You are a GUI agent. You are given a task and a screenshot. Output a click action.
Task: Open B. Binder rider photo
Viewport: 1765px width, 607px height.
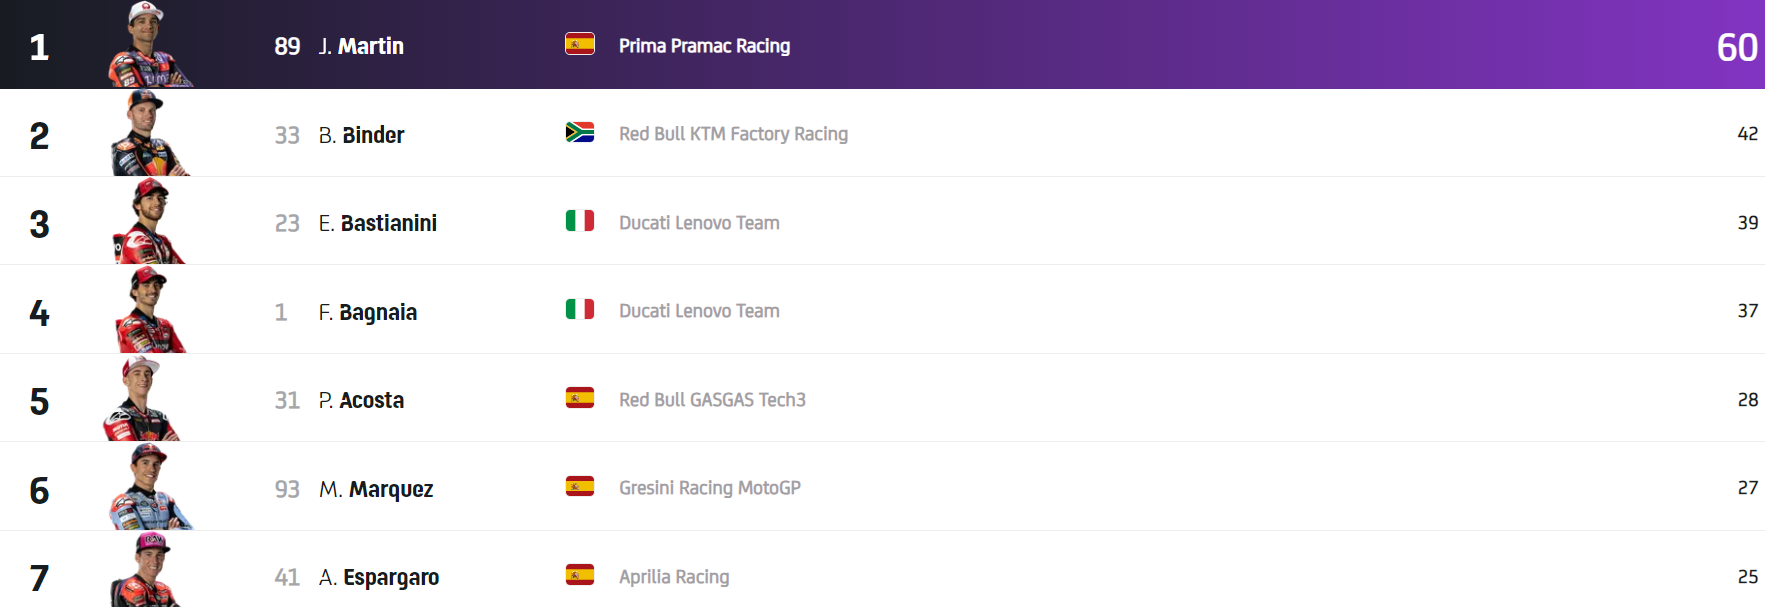point(148,134)
